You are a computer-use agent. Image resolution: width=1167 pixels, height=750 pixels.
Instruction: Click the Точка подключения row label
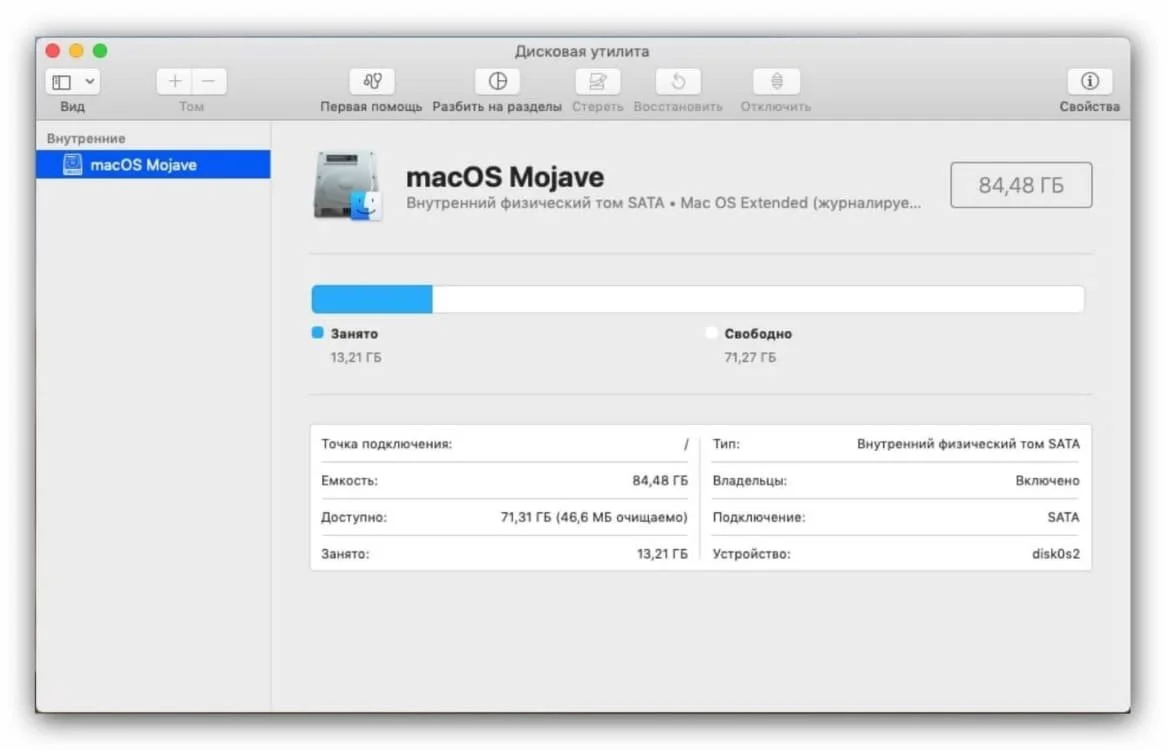click(x=386, y=444)
